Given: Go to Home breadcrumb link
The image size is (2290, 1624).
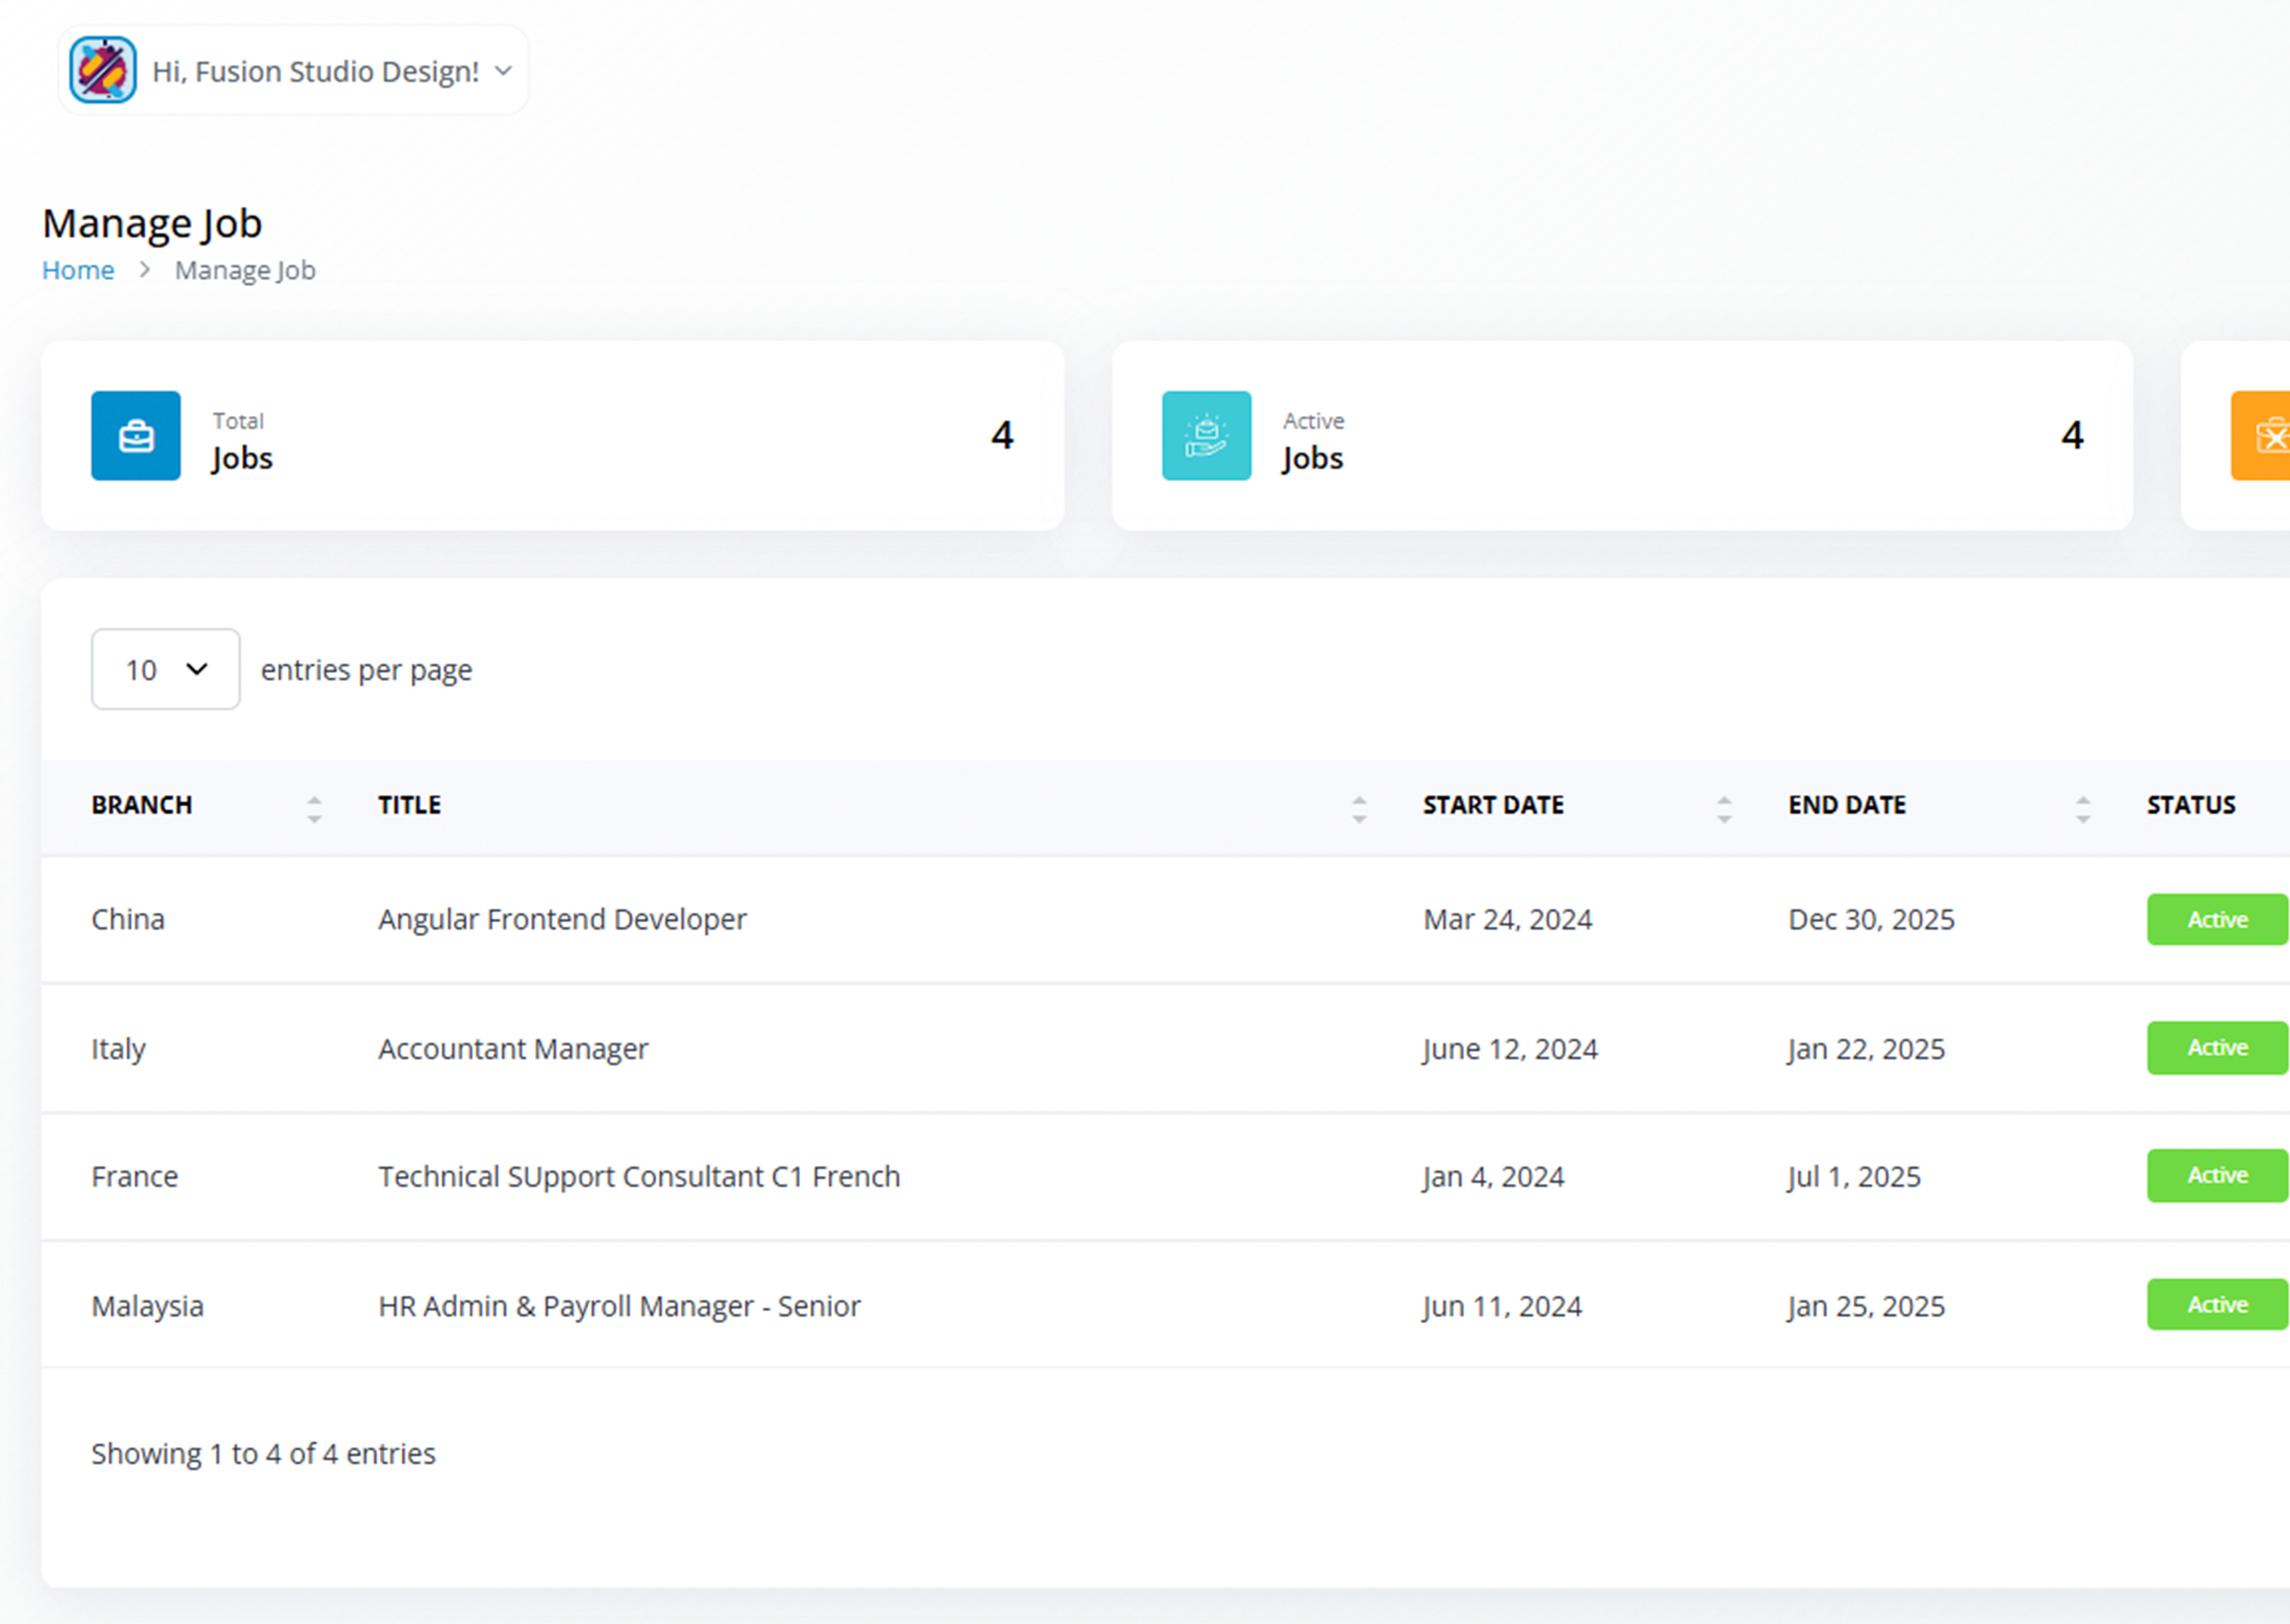Looking at the screenshot, I should click(78, 270).
